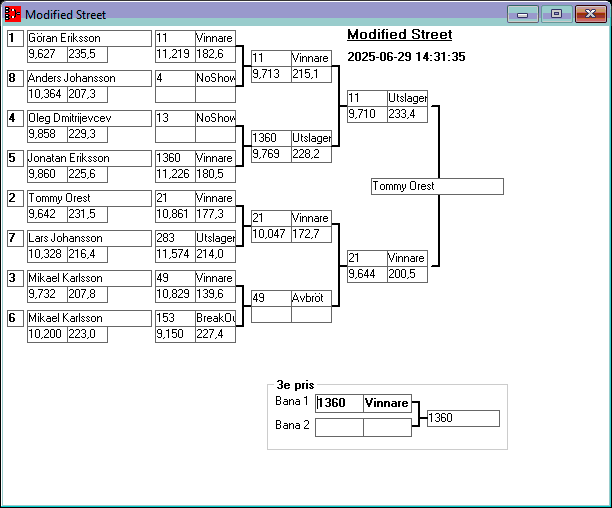Minimize the Modified Street window
The image size is (612, 508).
(x=523, y=14)
